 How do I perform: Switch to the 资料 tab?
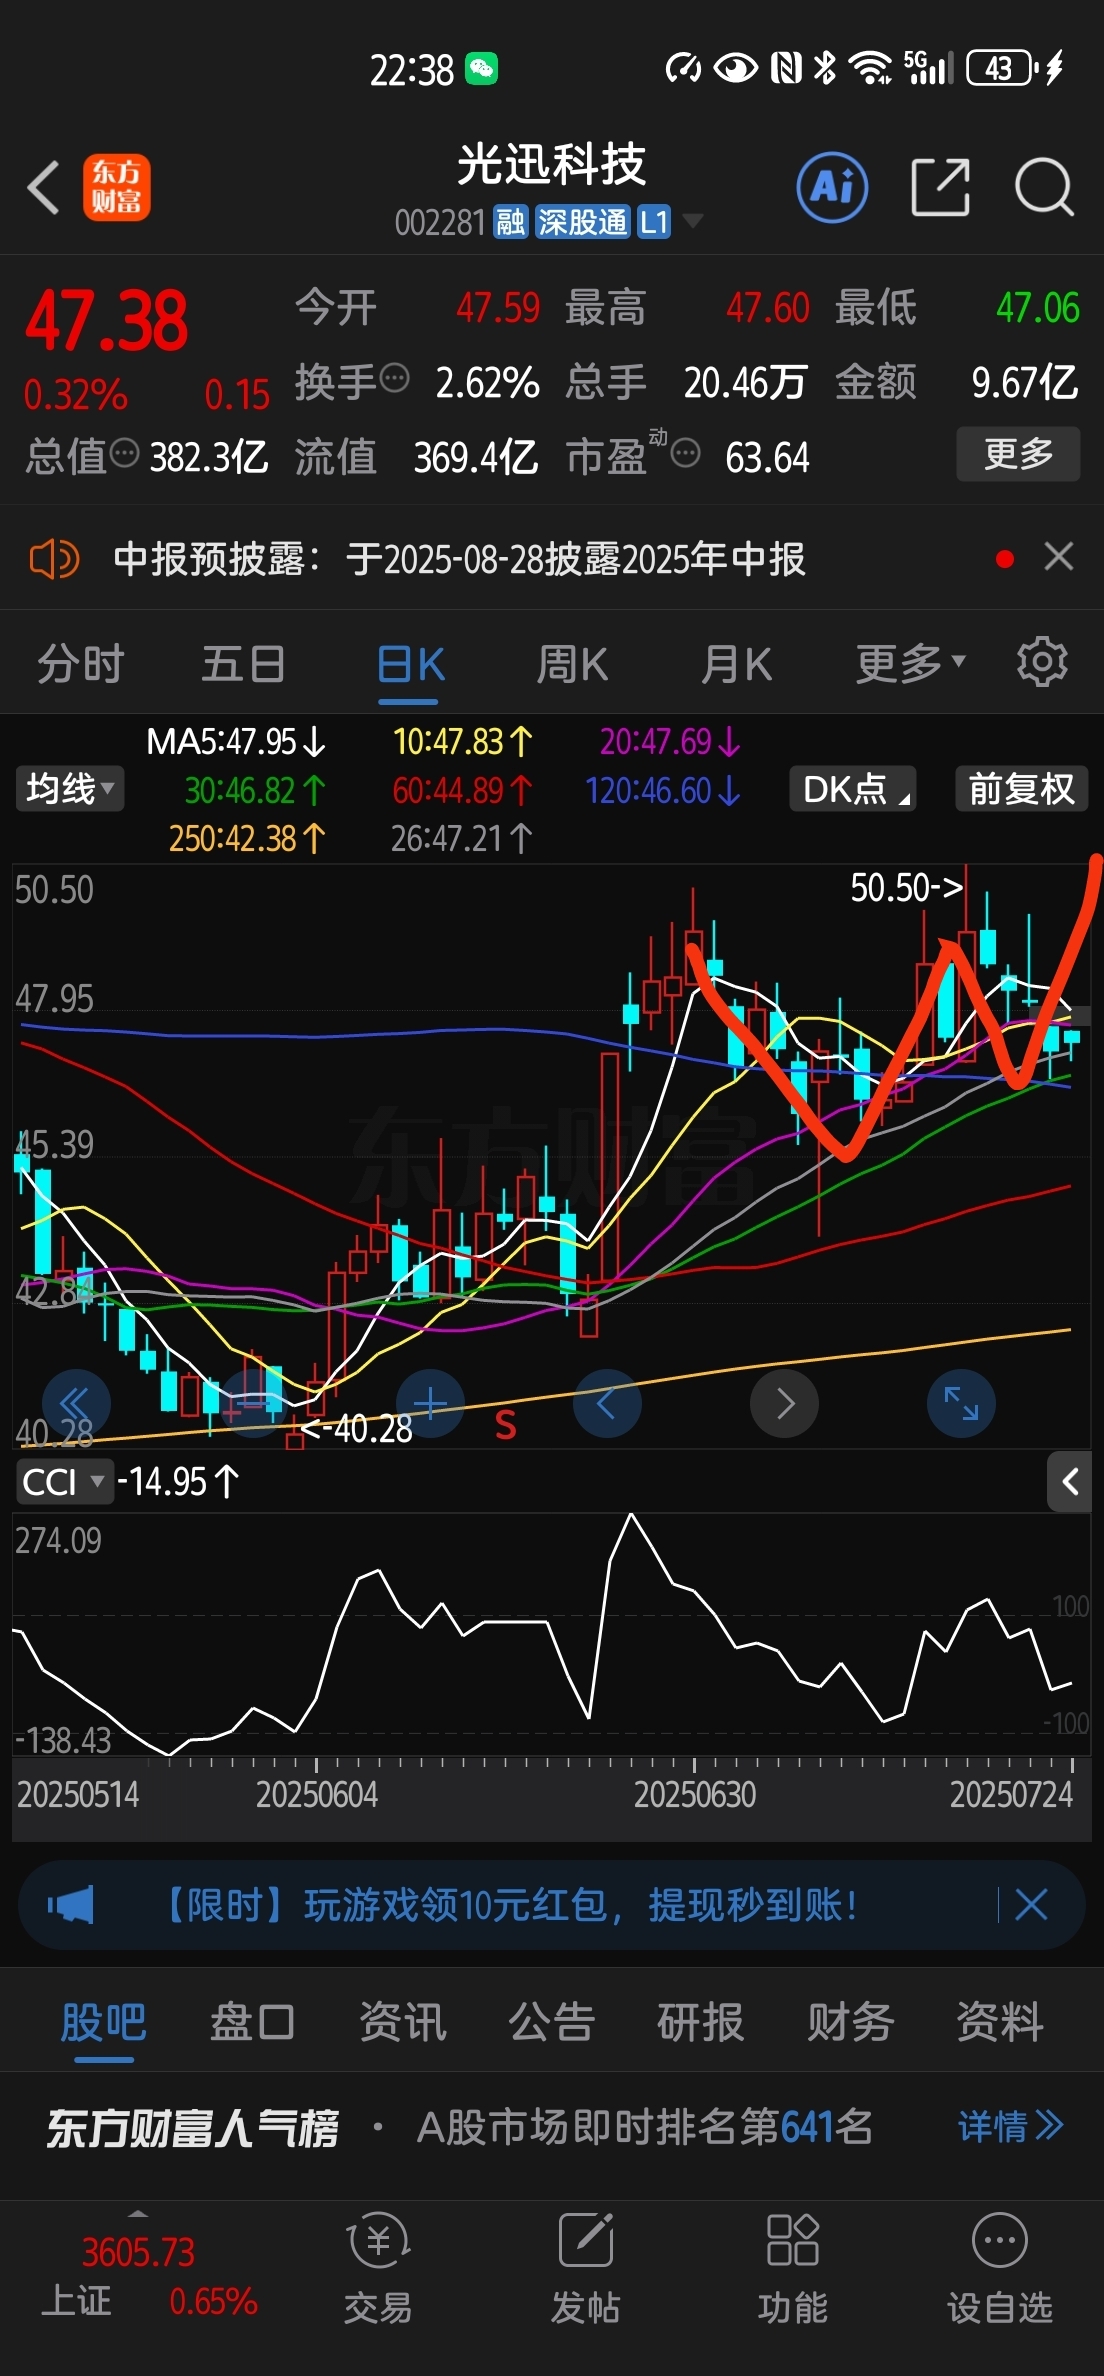[1000, 2022]
